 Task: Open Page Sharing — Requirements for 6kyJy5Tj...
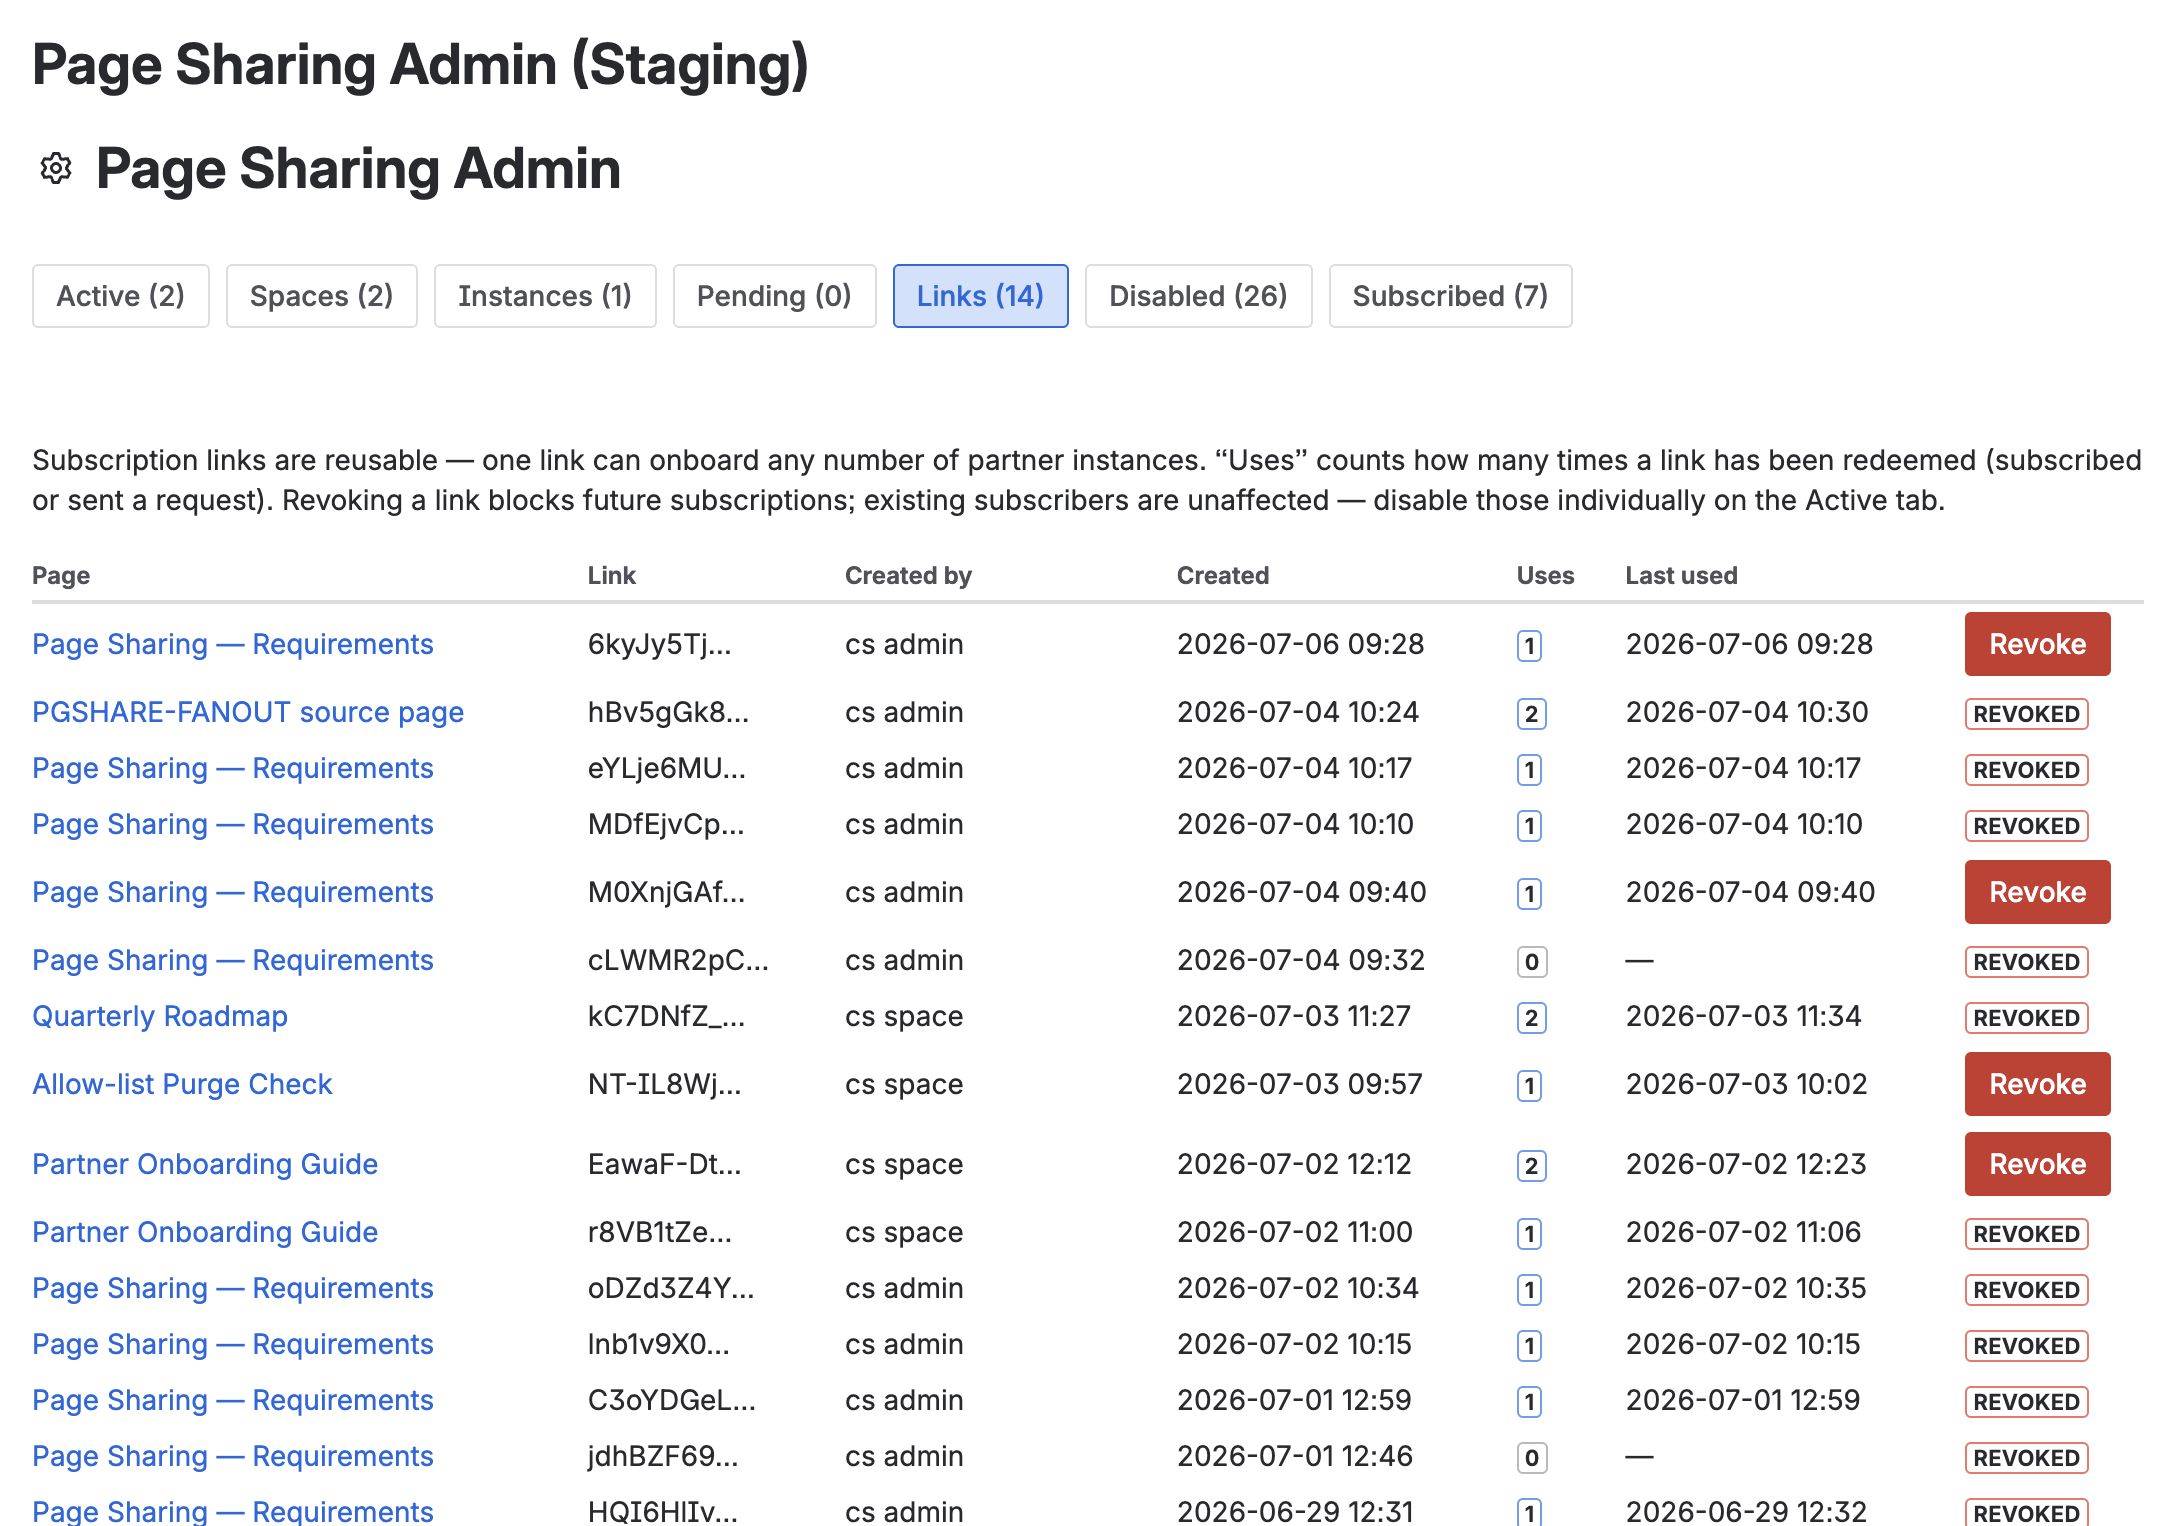(233, 644)
